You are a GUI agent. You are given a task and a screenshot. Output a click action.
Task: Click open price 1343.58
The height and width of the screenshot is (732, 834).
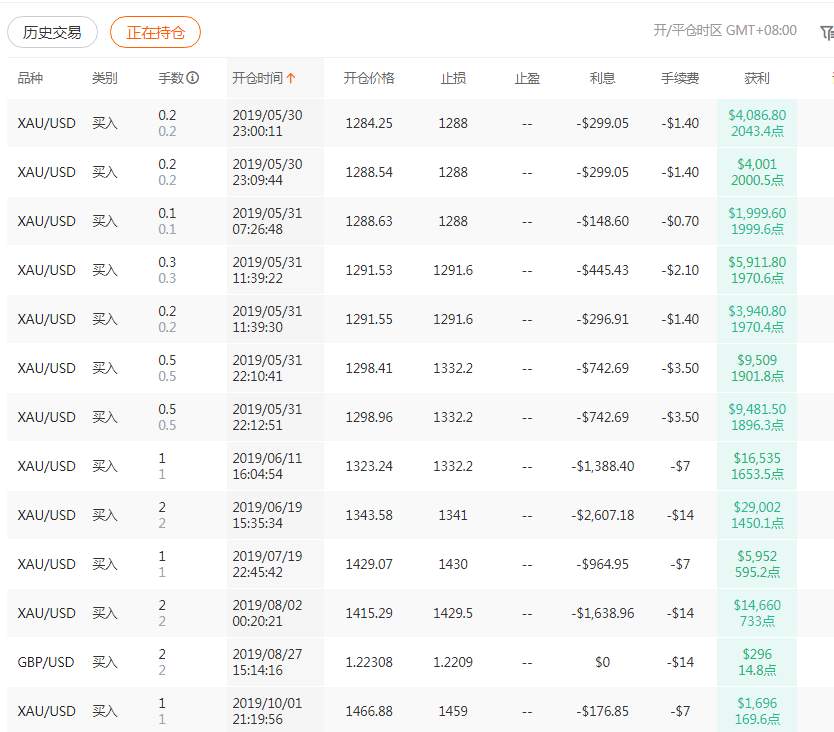tap(369, 515)
